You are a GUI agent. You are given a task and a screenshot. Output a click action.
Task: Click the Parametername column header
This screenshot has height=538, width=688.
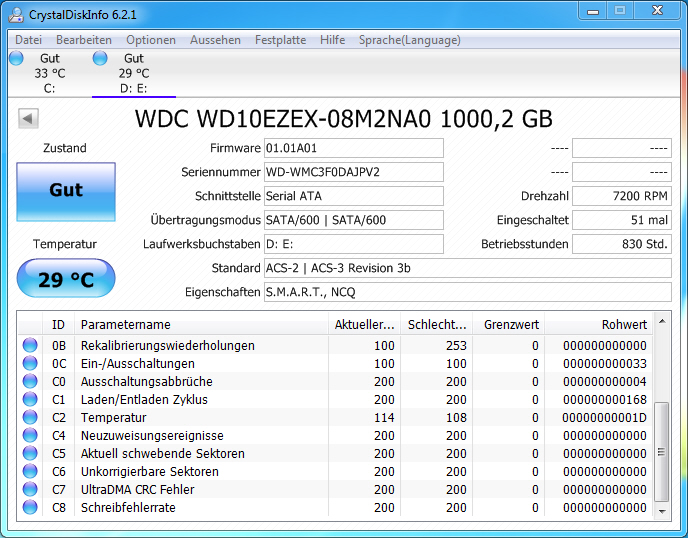[x=201, y=325]
